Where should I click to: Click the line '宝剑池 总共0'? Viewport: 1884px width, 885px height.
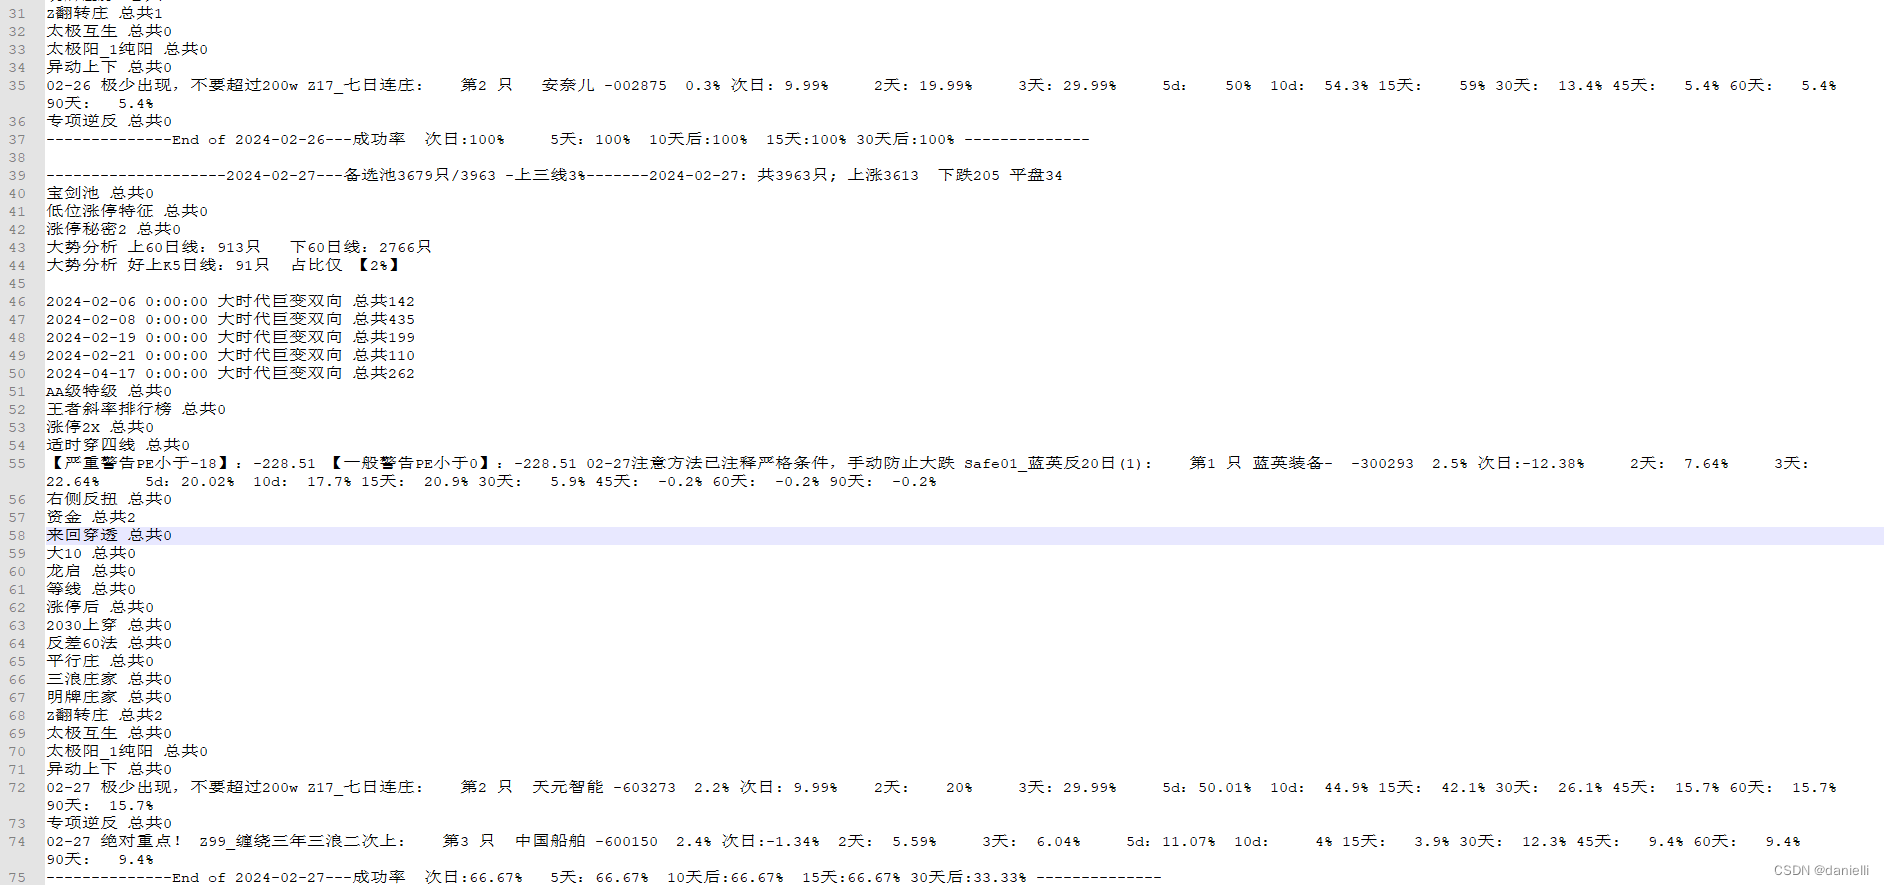tap(100, 193)
